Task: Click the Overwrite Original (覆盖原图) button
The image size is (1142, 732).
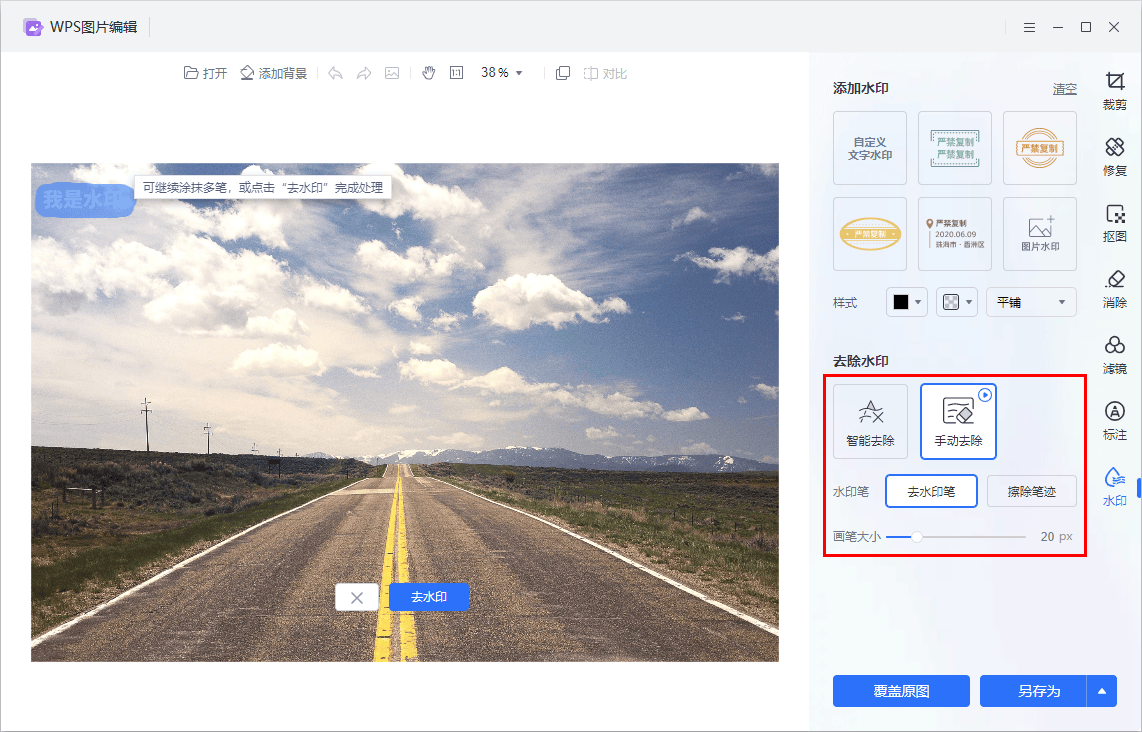Action: click(x=901, y=691)
